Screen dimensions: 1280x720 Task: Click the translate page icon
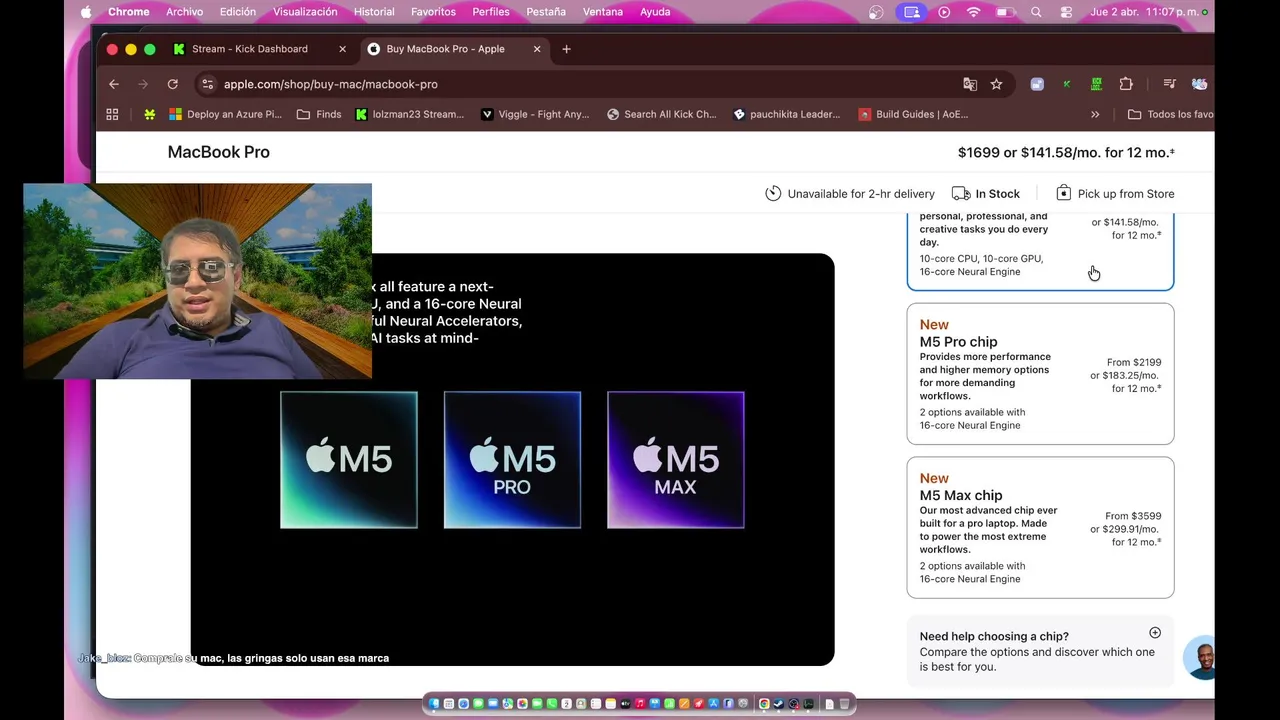(x=969, y=84)
